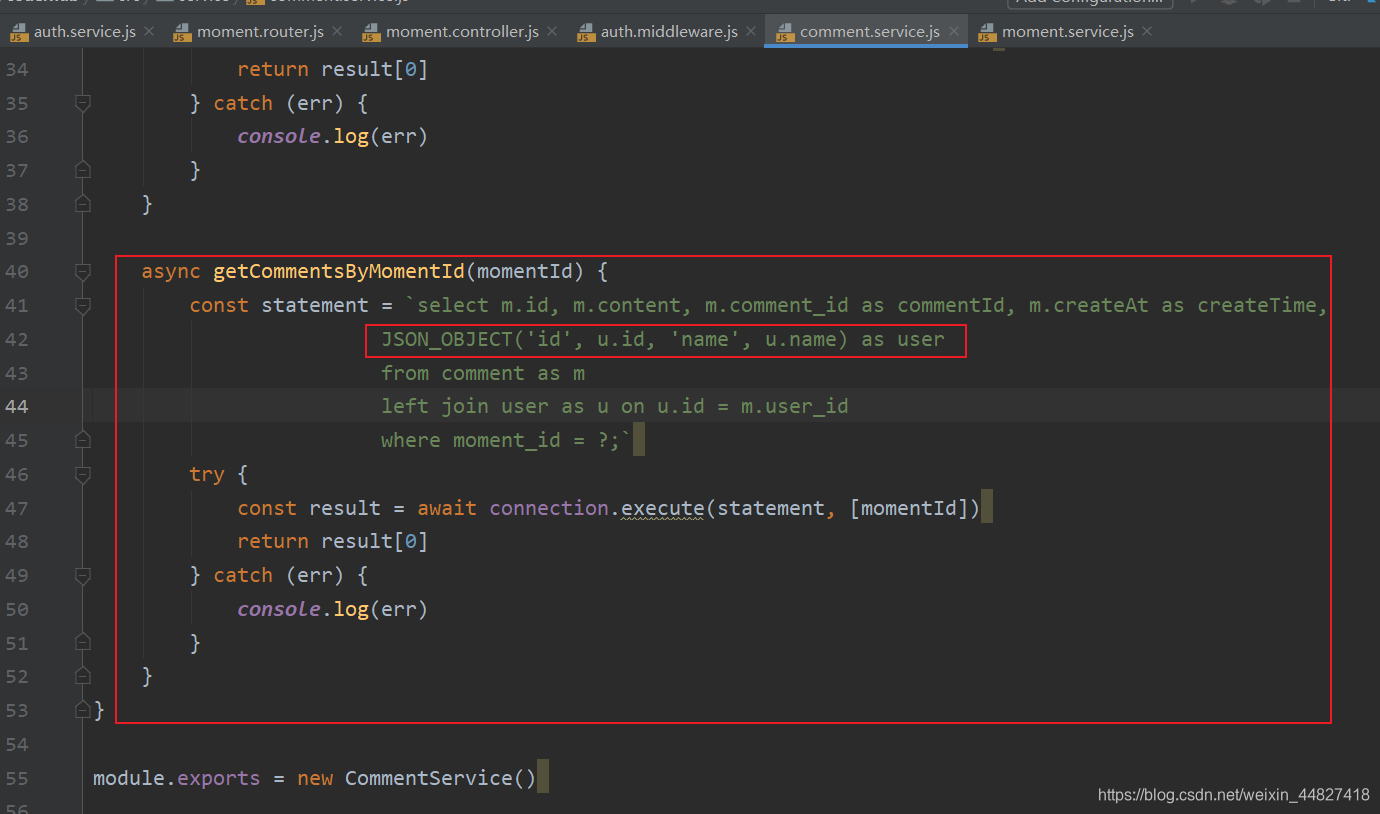Click the getCommentsByMomentId method name
Viewport: 1380px width, 814px height.
coord(339,271)
